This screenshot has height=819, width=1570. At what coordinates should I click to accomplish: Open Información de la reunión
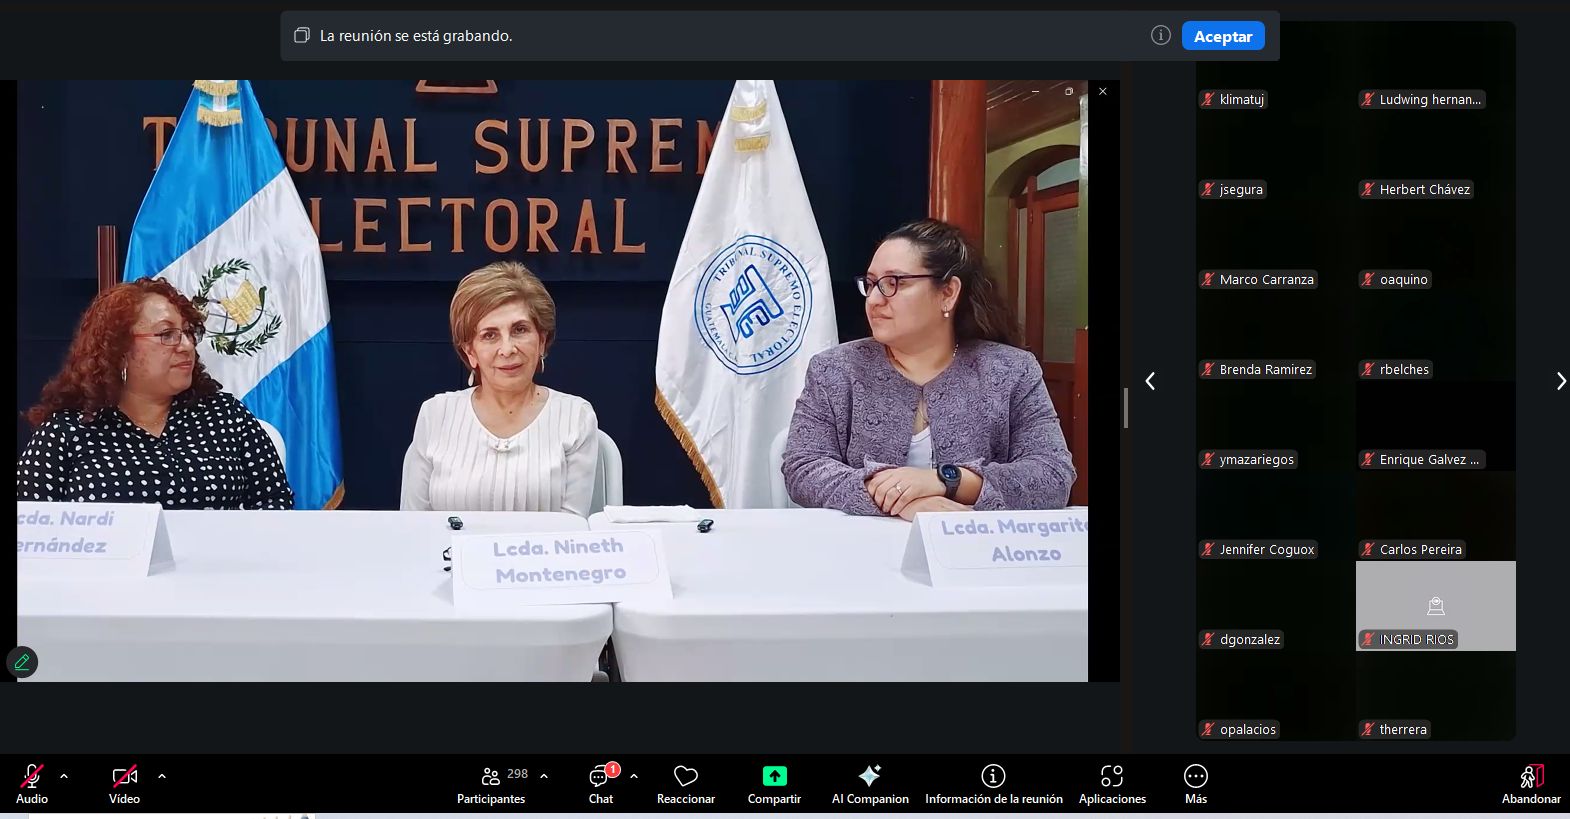click(x=993, y=777)
